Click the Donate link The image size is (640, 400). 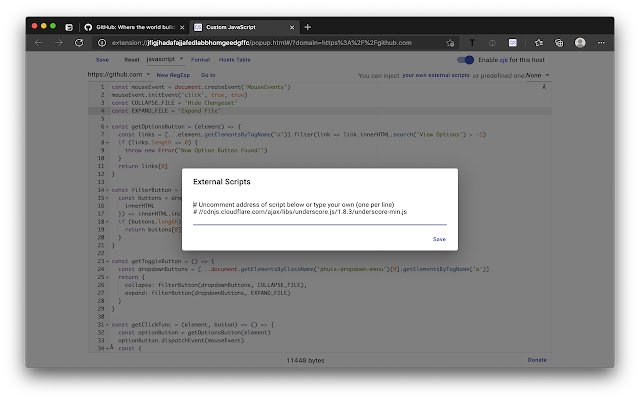tap(537, 360)
